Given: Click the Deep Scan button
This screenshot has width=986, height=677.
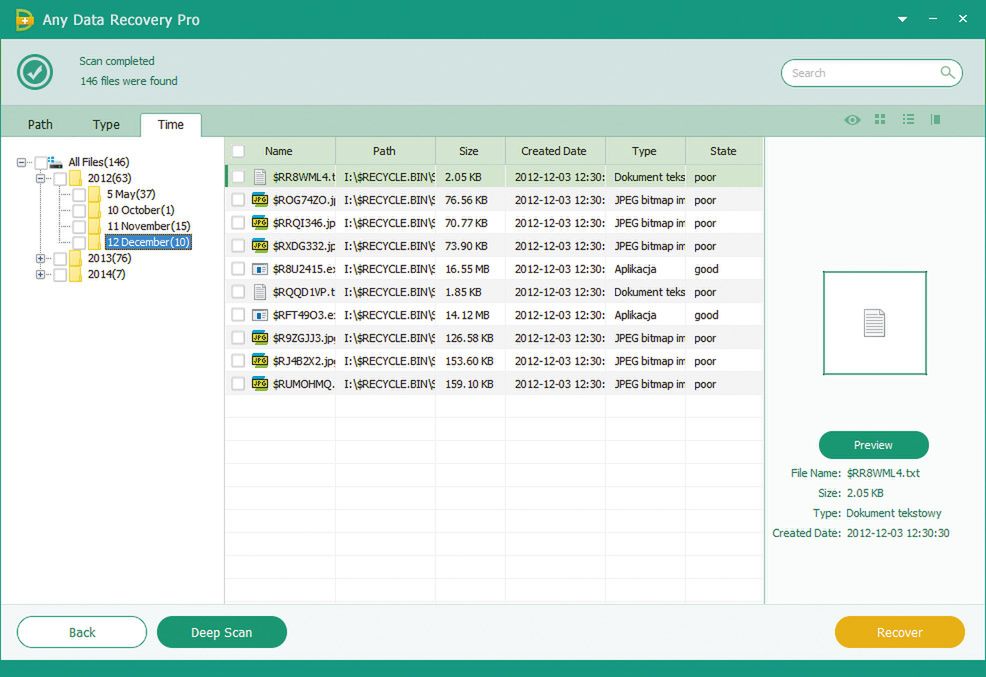Looking at the screenshot, I should pyautogui.click(x=222, y=632).
